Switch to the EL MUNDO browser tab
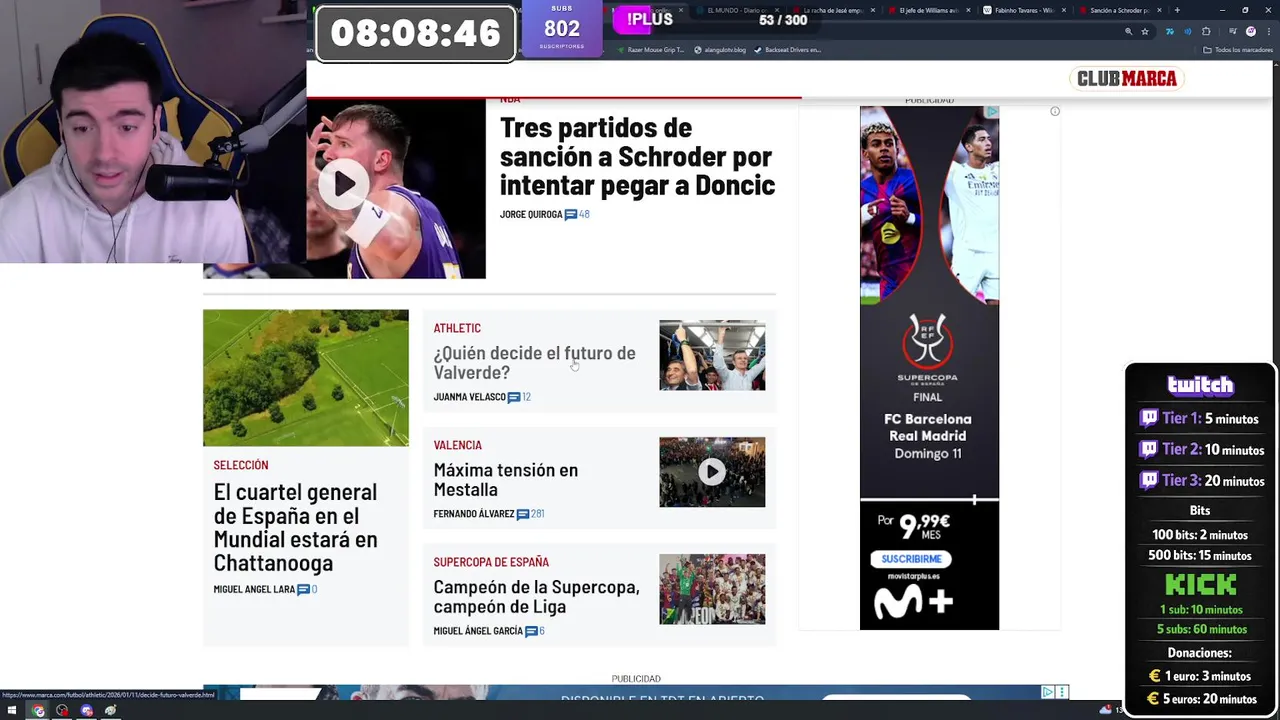 [x=738, y=10]
